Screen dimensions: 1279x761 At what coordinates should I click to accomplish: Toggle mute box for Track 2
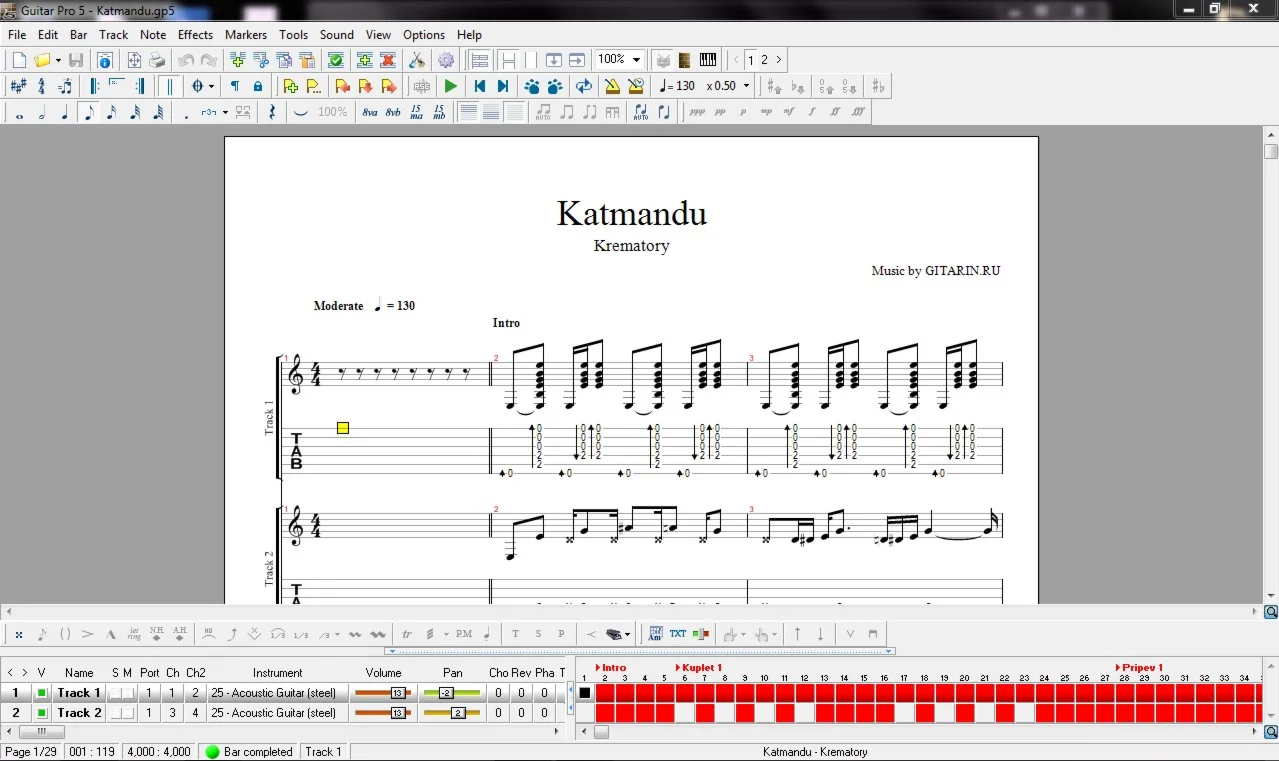pyautogui.click(x=127, y=713)
